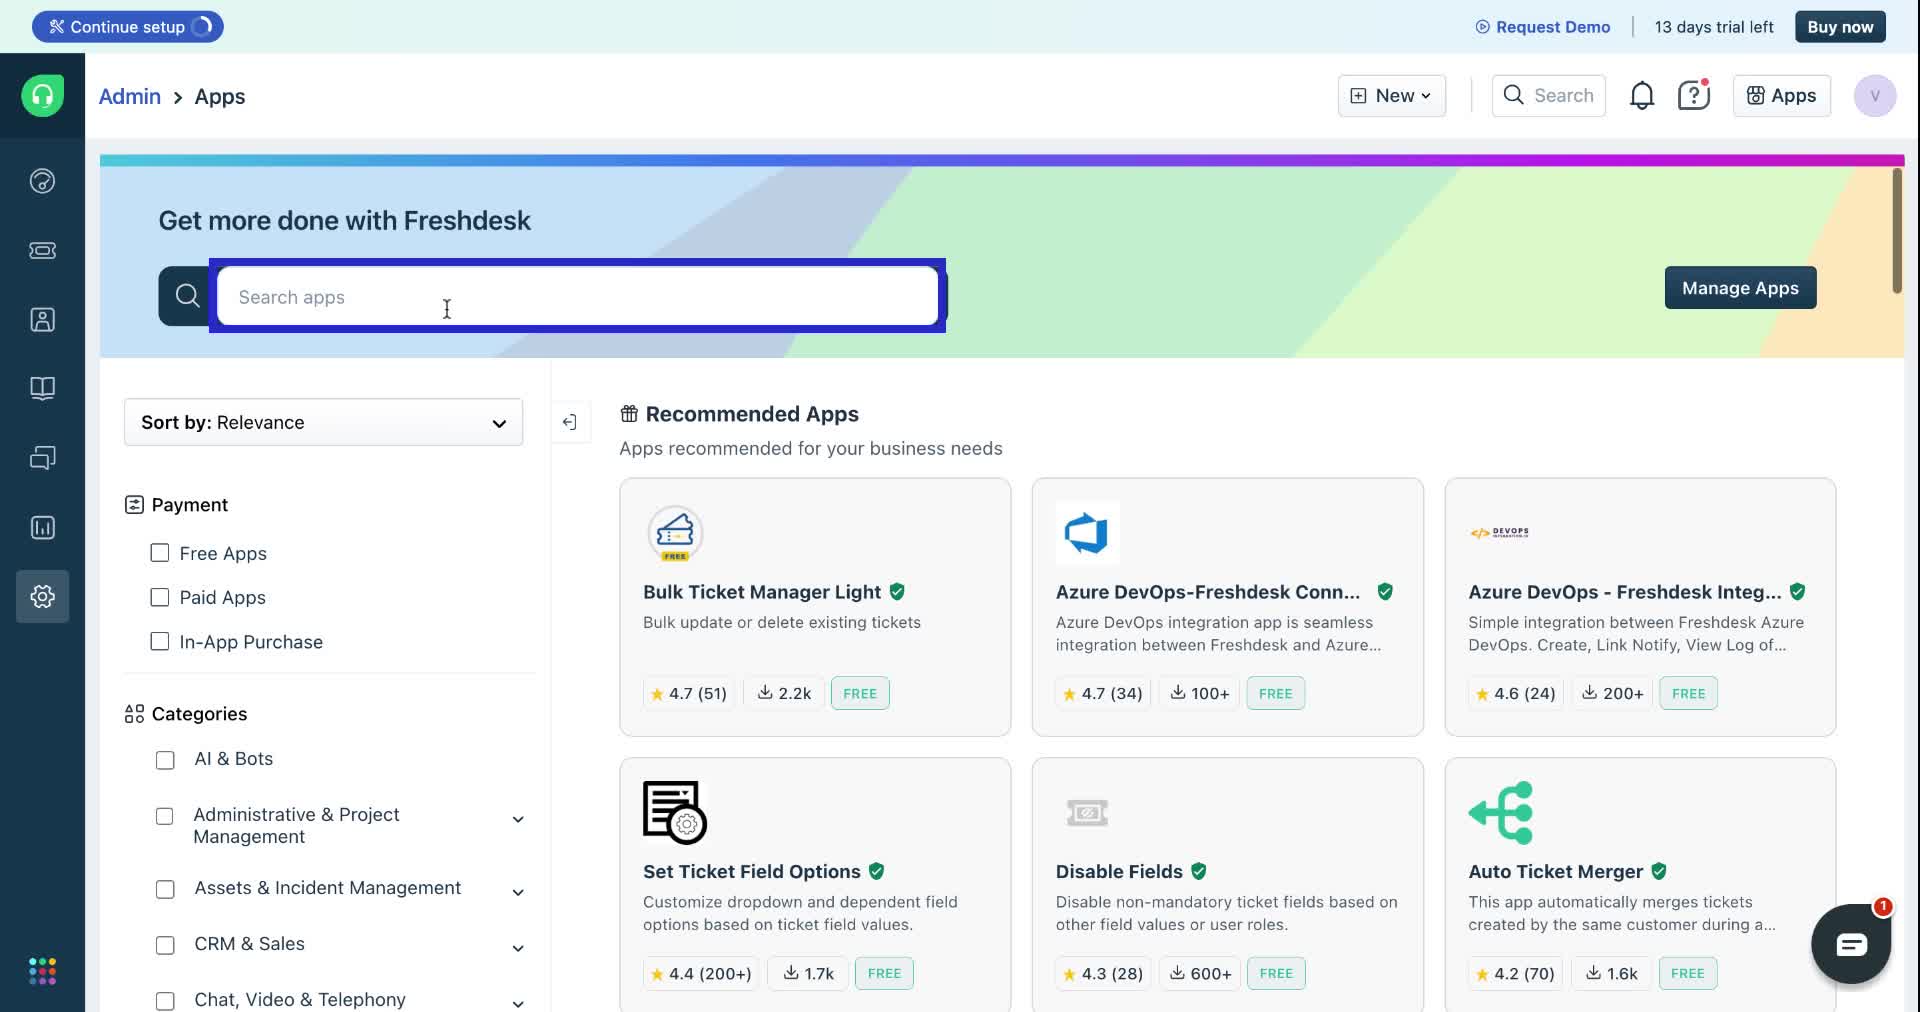Screen dimensions: 1920x1012
Task: Collapse the filter panel arrow icon
Action: pos(570,422)
